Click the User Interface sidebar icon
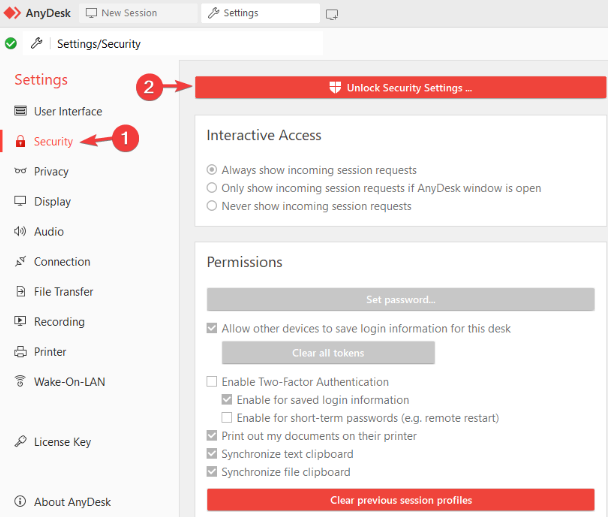608x517 pixels. tap(20, 111)
